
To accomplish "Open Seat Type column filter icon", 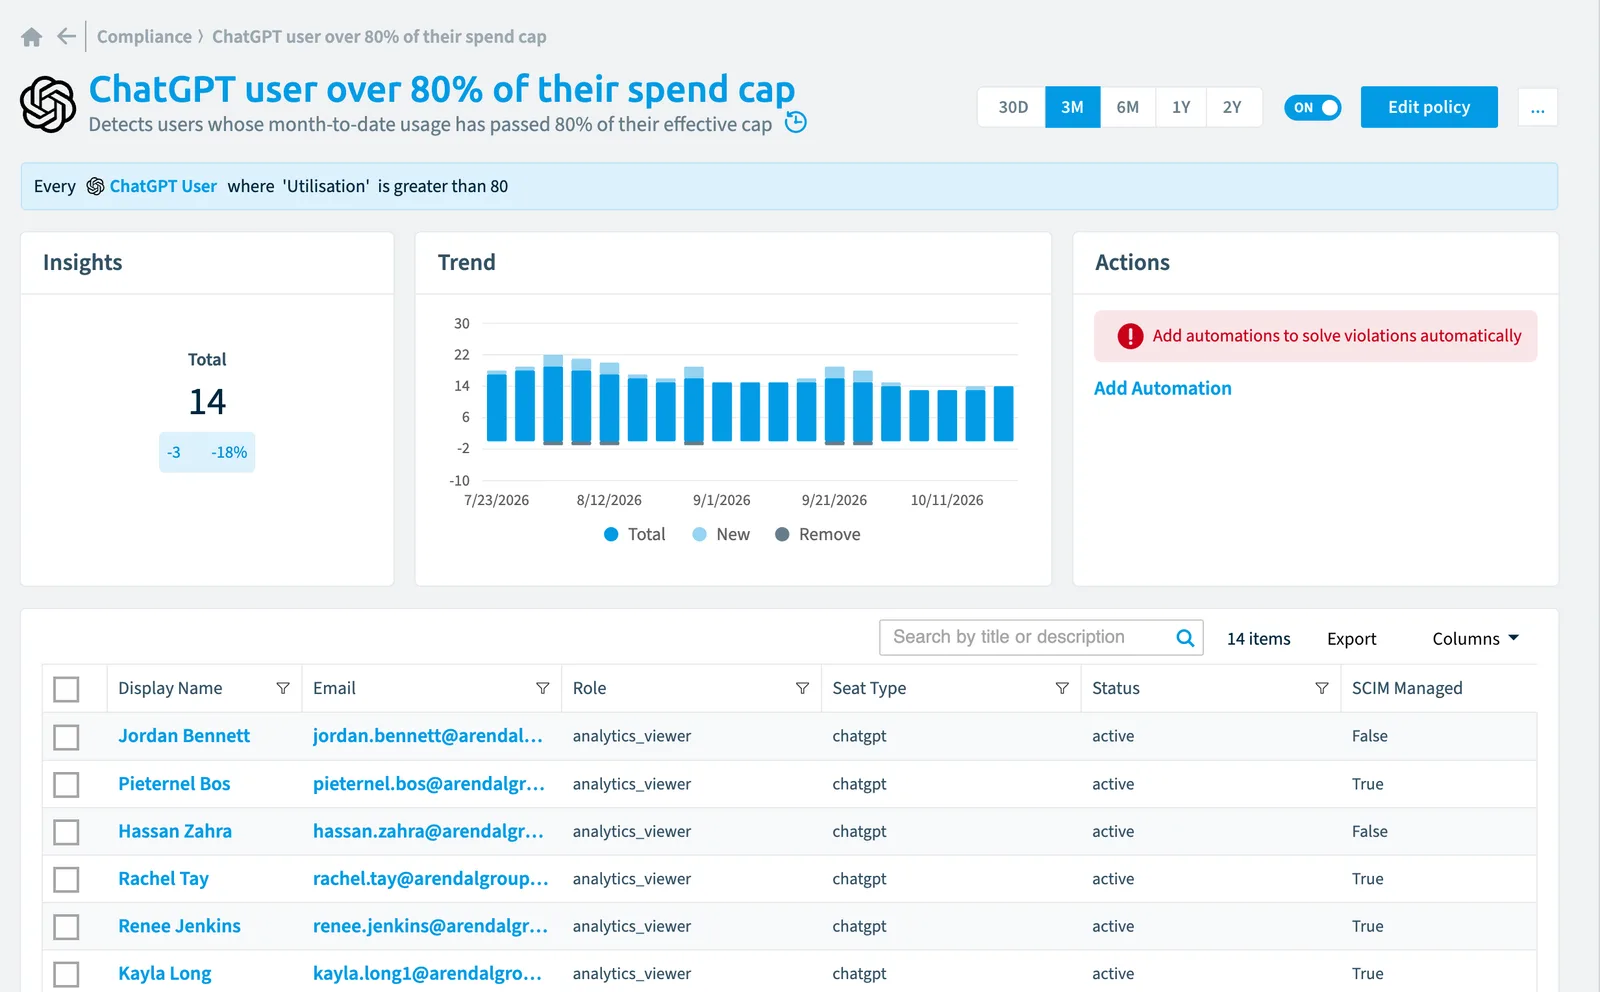I will [1062, 688].
